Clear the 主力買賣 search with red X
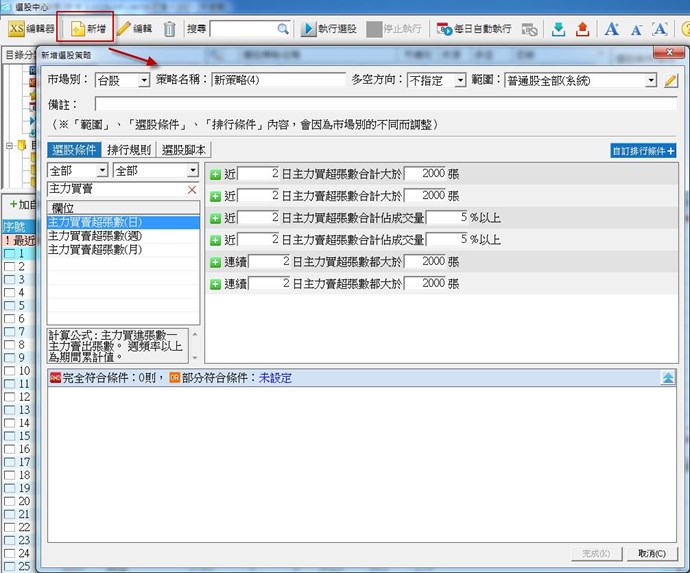This screenshot has width=690, height=573. (192, 189)
